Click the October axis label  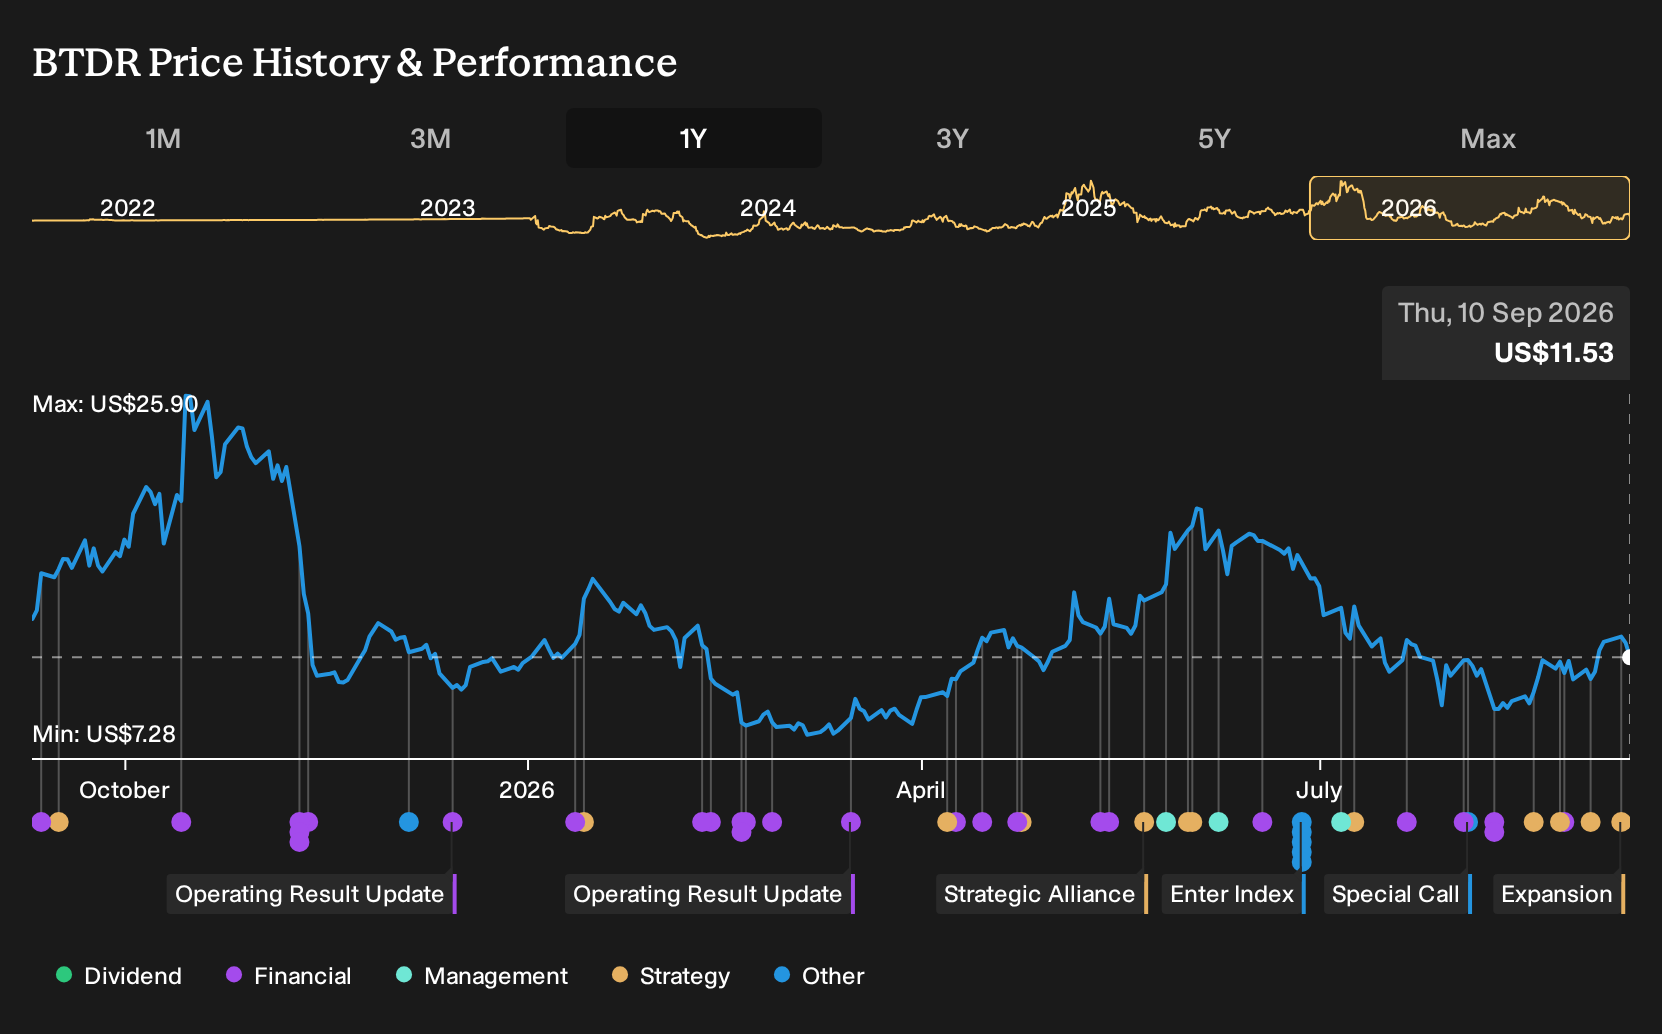pyautogui.click(x=124, y=790)
